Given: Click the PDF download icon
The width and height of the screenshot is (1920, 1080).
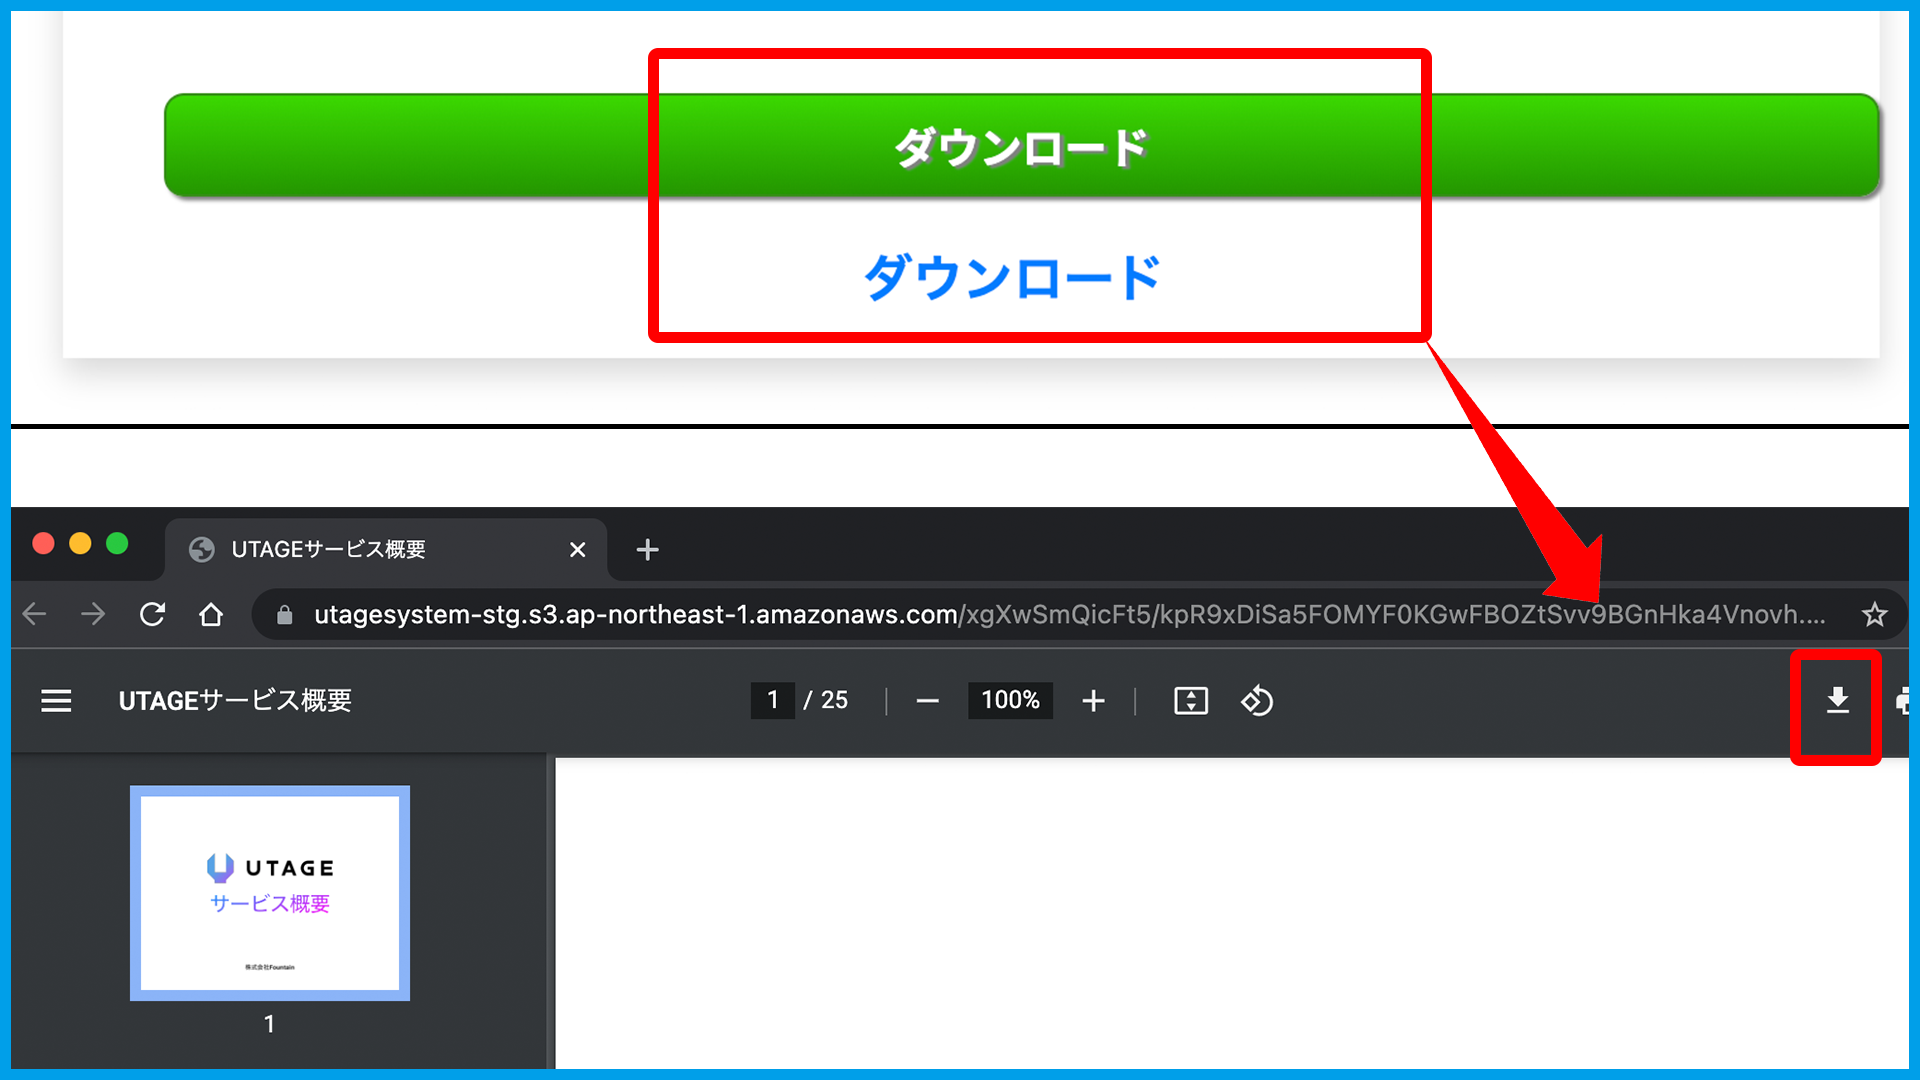Looking at the screenshot, I should [x=1837, y=701].
